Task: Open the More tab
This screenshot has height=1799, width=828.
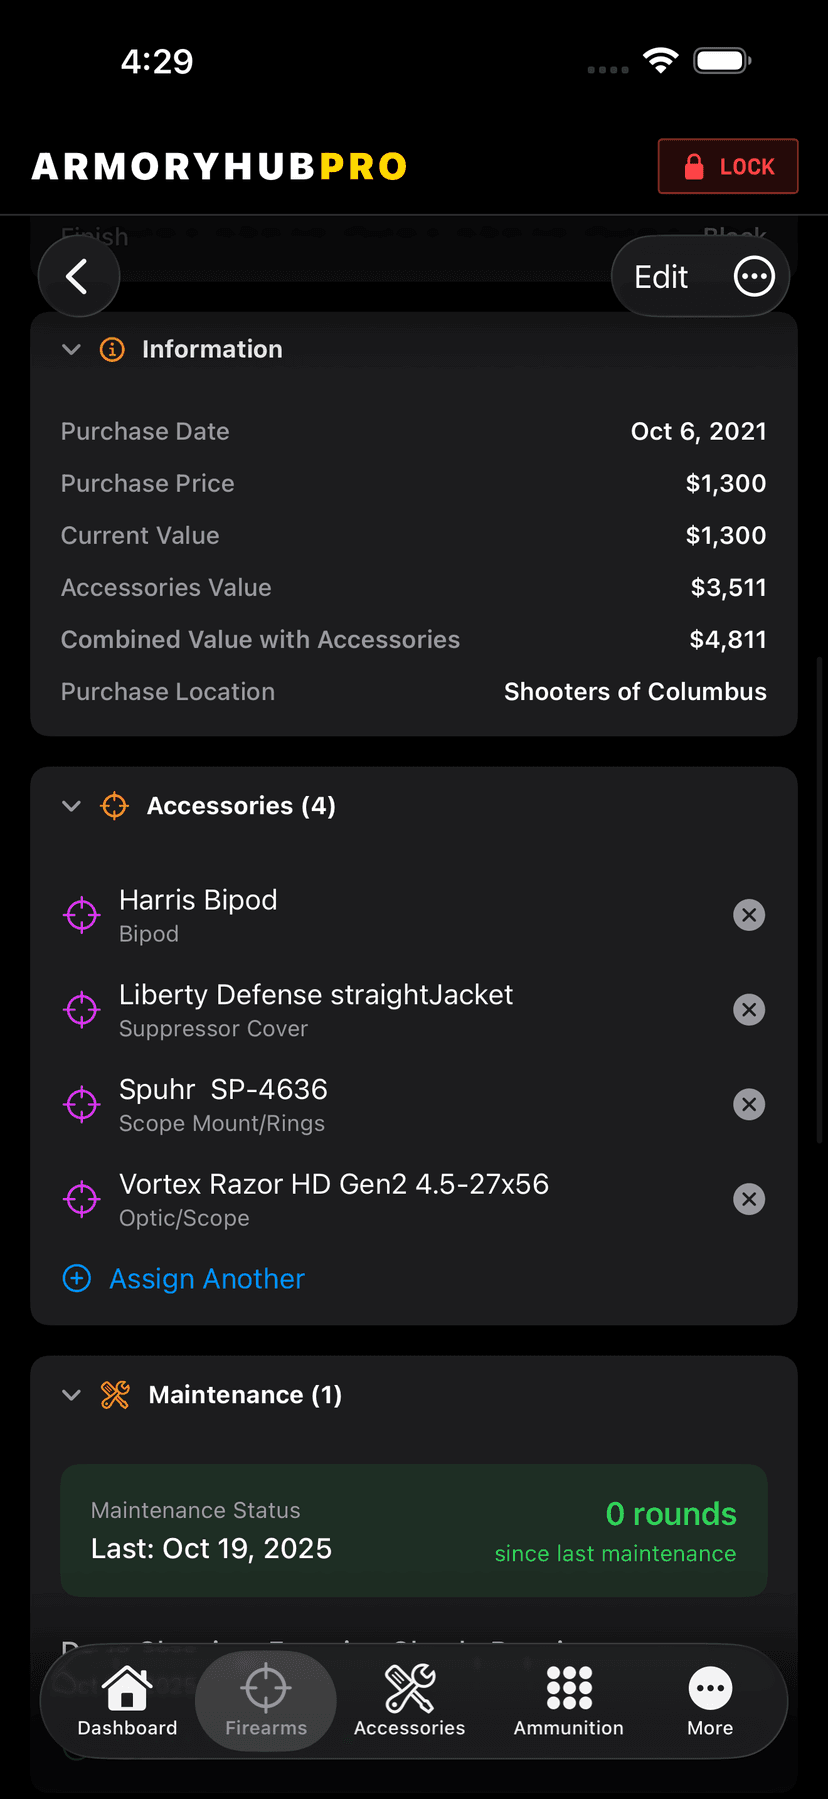Action: pos(710,1702)
